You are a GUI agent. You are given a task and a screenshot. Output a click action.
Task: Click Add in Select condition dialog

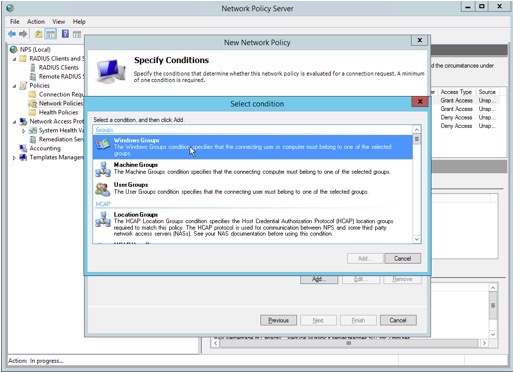coord(365,259)
